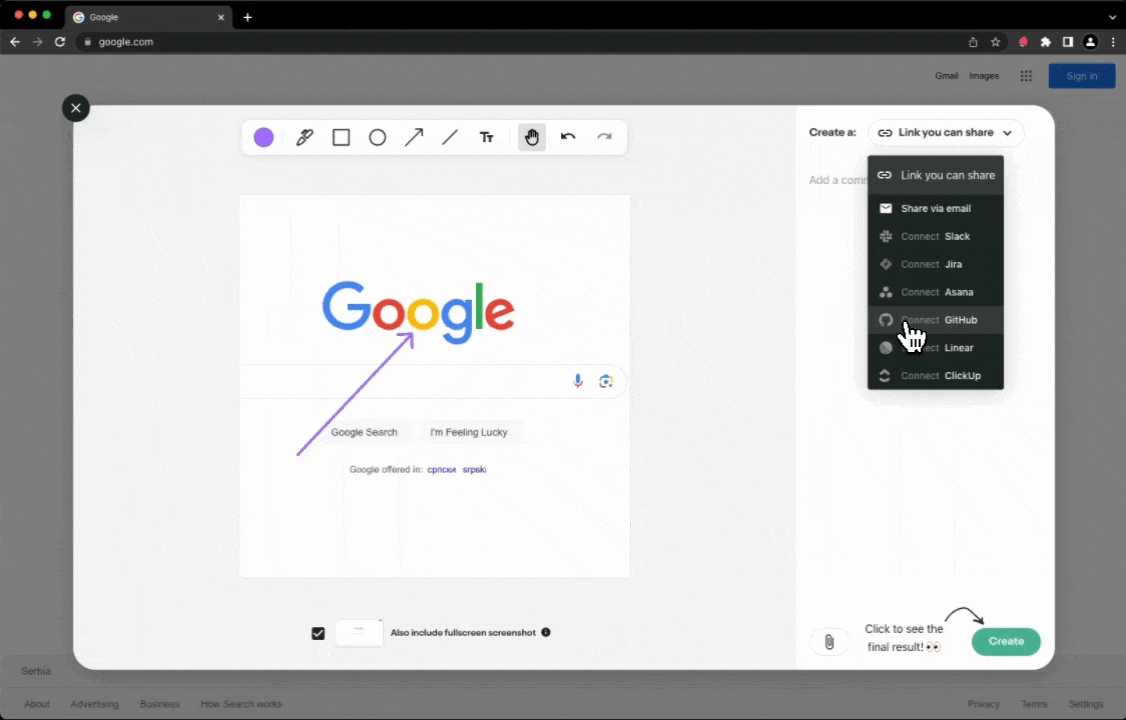1126x720 pixels.
Task: Select the circle shape tool
Action: coord(377,138)
